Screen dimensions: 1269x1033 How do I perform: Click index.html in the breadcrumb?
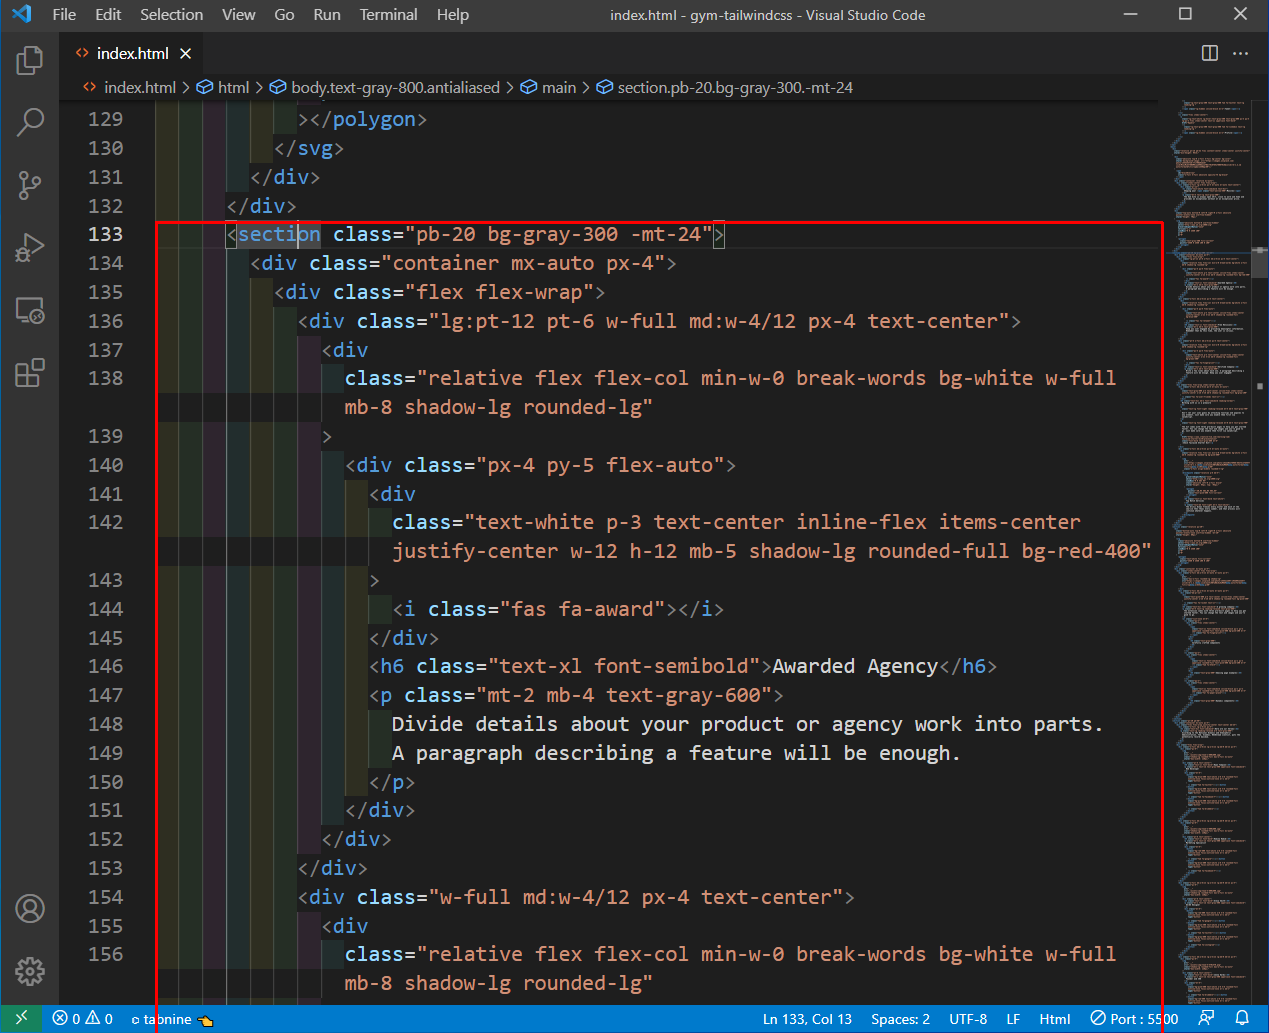(139, 88)
